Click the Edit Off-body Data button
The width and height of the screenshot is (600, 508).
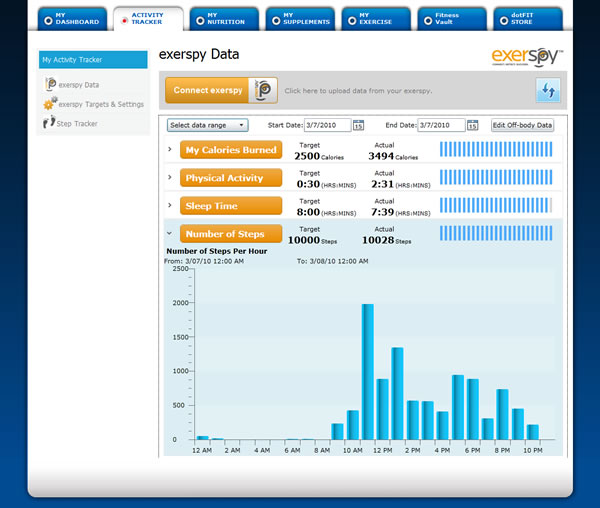[x=522, y=125]
